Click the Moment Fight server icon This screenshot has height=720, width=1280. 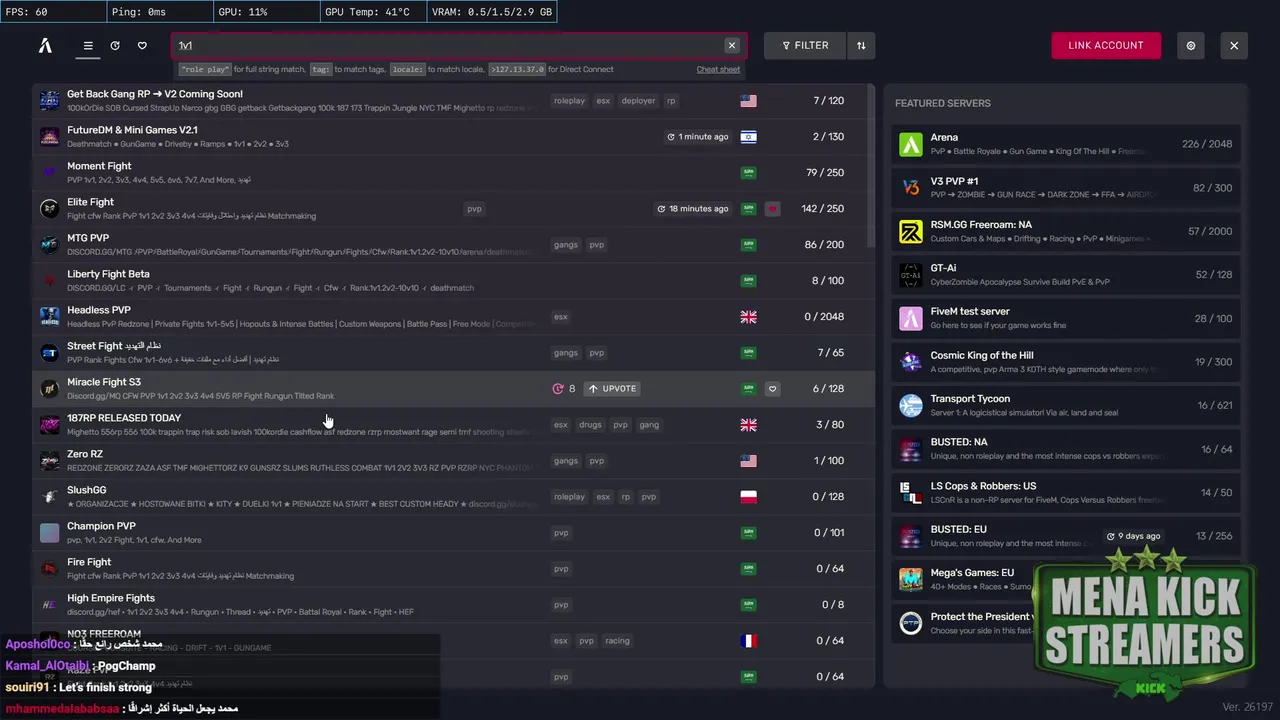point(49,173)
